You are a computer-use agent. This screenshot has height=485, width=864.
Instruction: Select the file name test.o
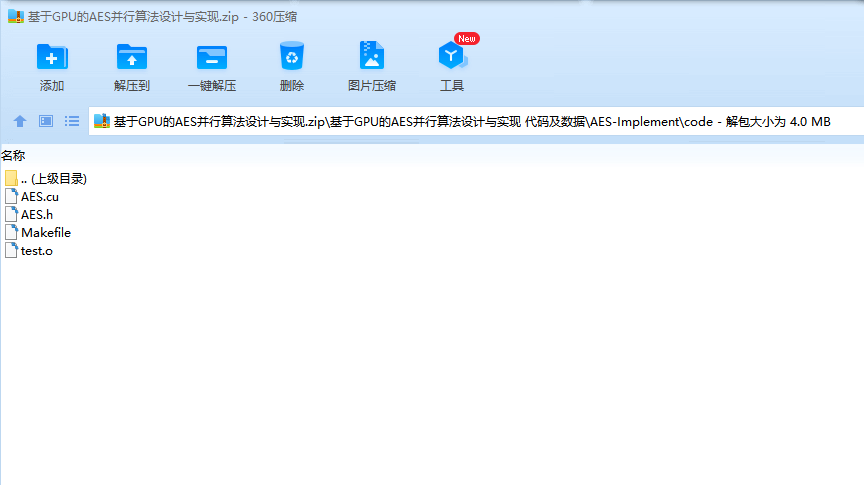(x=37, y=251)
